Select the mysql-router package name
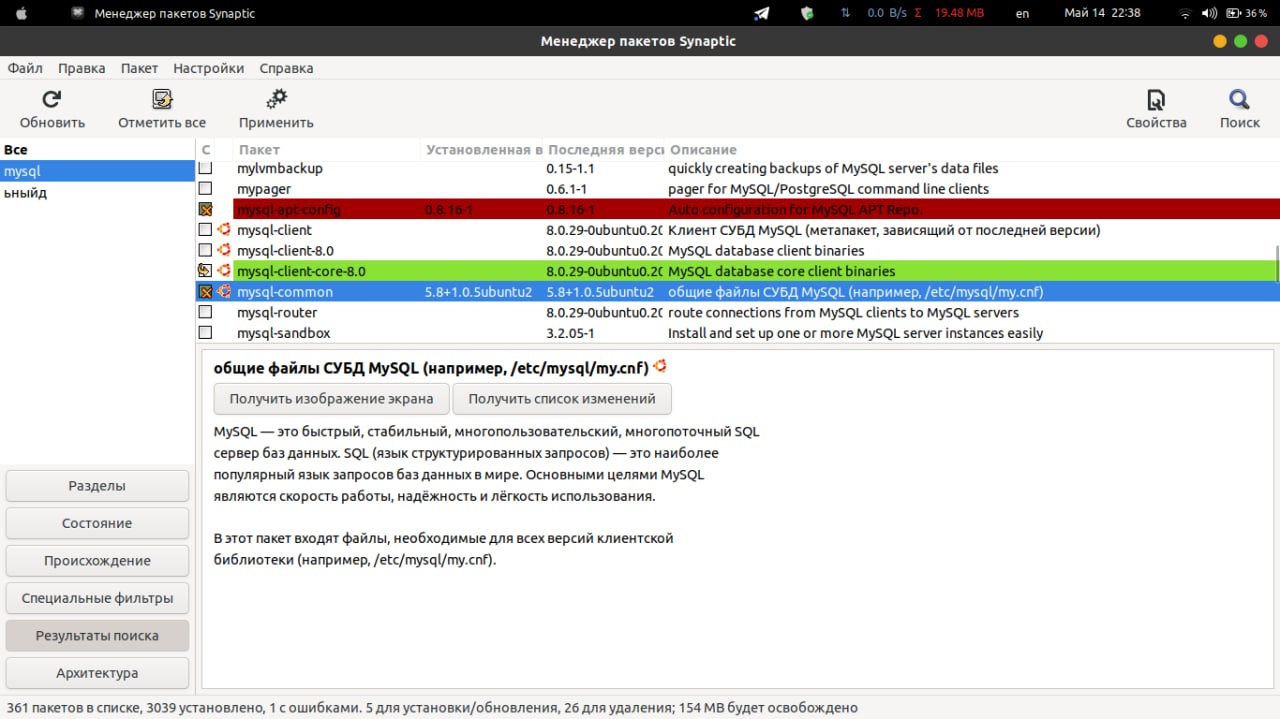The image size is (1280, 719). [277, 312]
